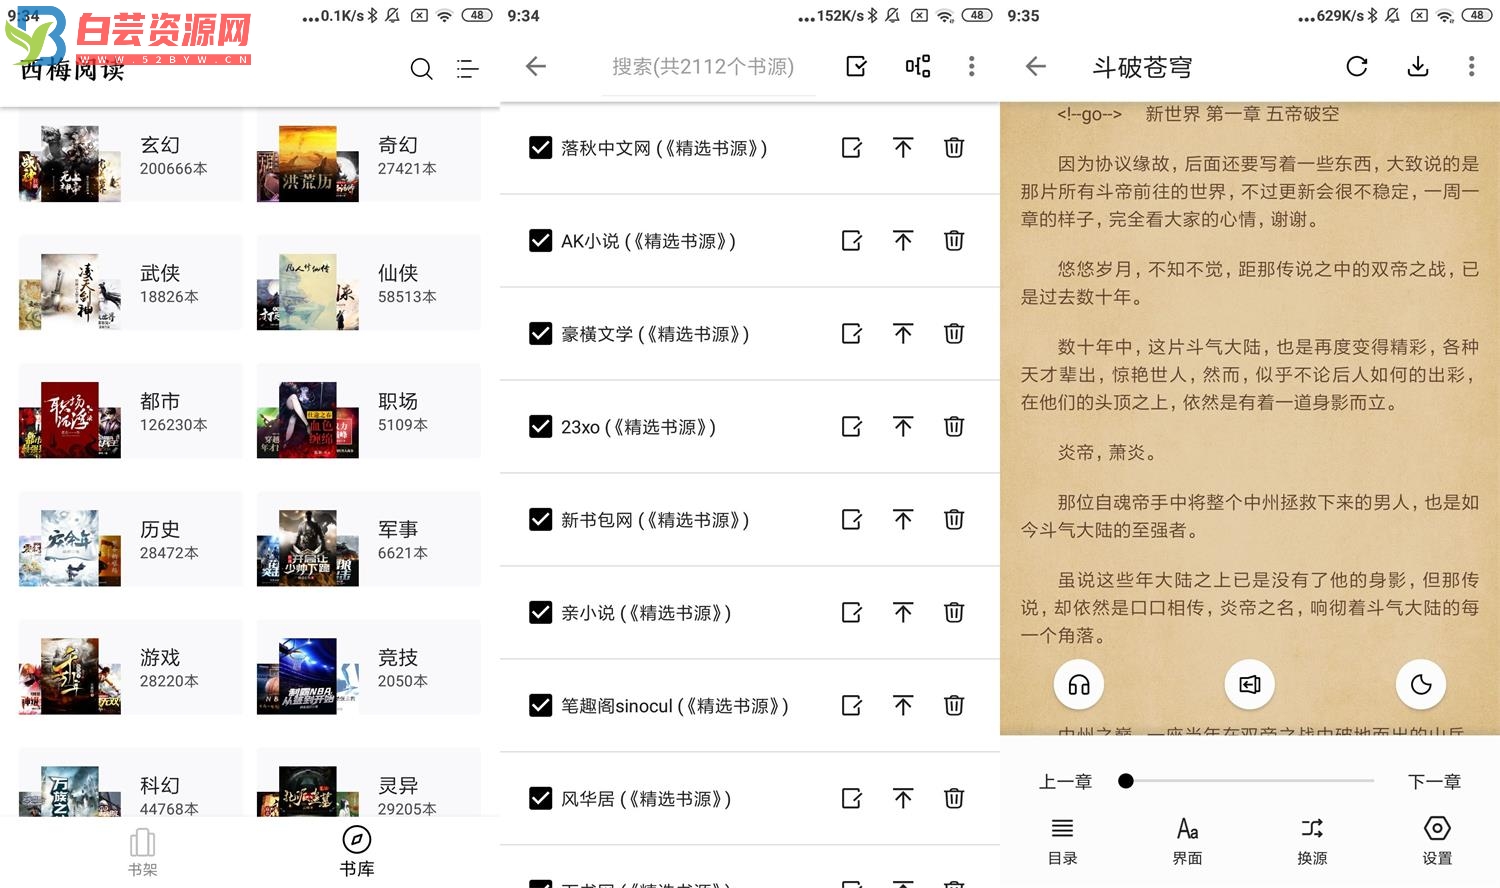This screenshot has height=888, width=1500.
Task: Switch to the 书库 library tab
Action: tap(357, 853)
